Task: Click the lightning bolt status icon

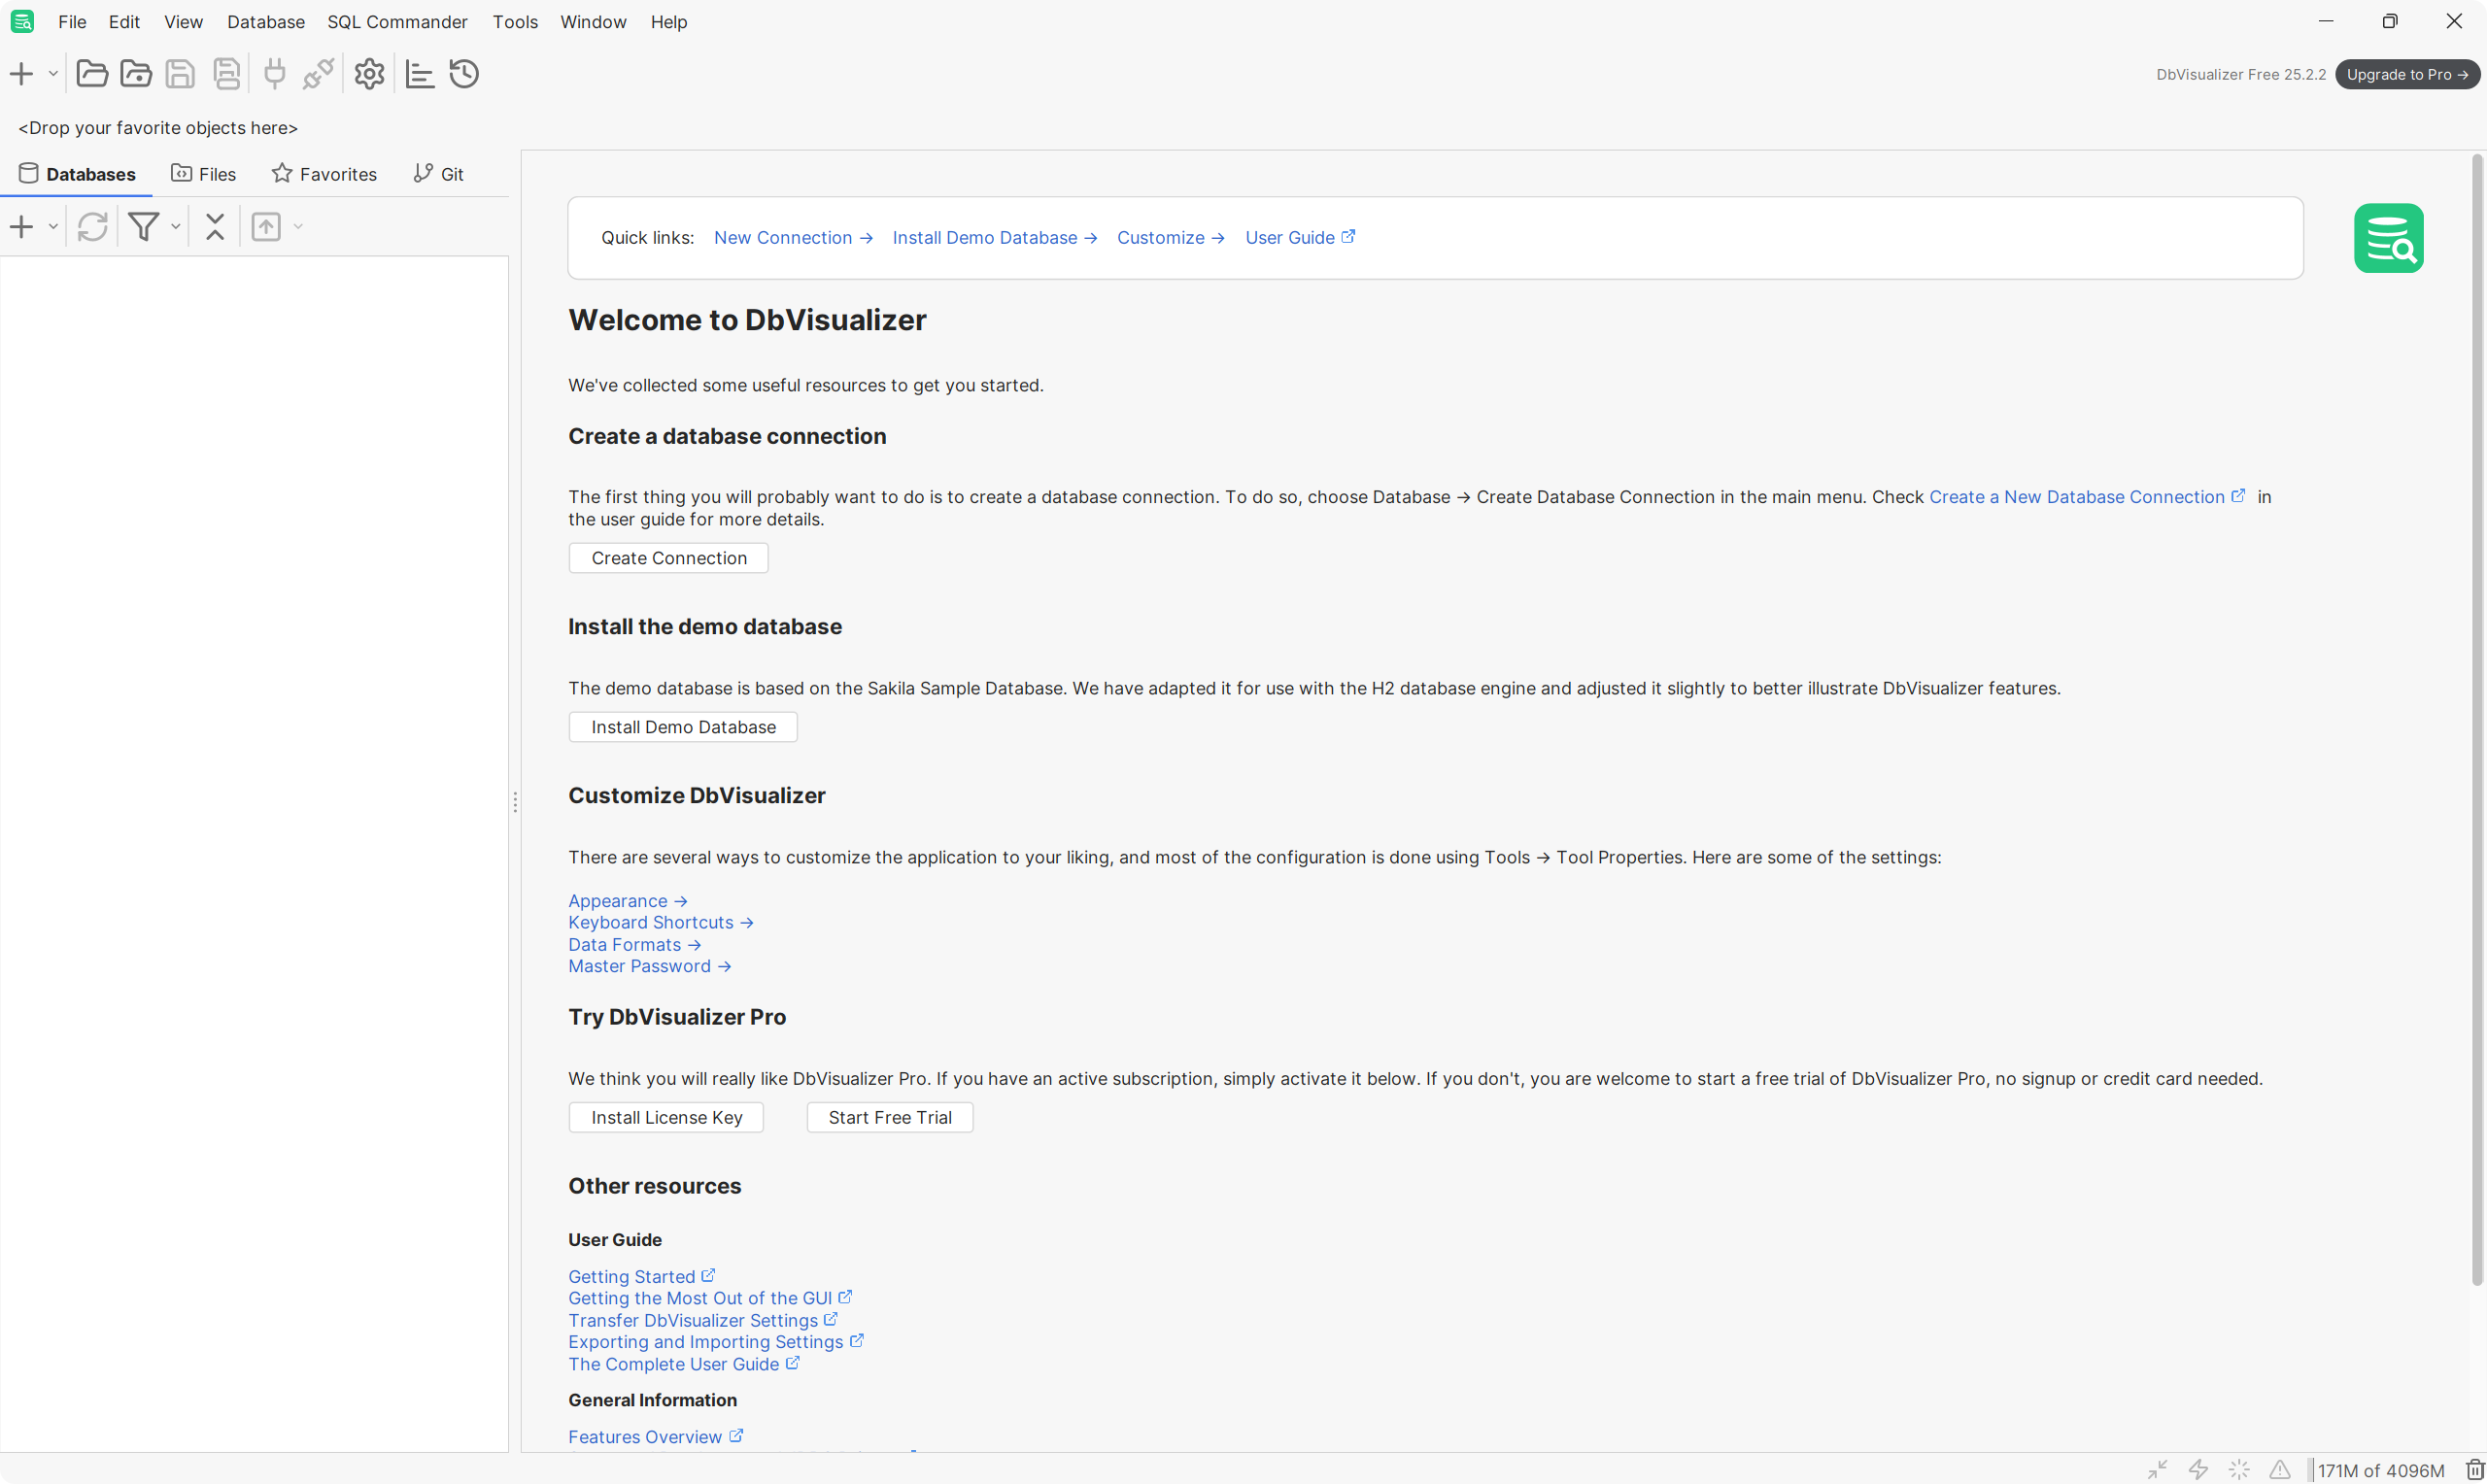Action: (2198, 1469)
